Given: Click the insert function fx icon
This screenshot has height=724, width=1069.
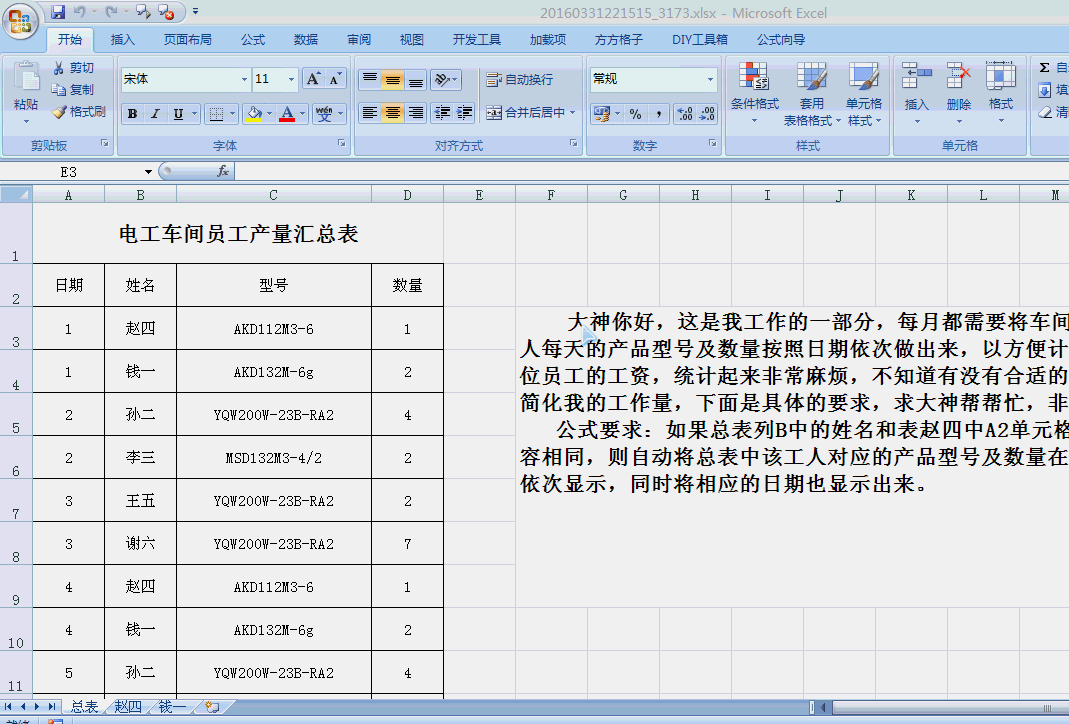Looking at the screenshot, I should click(223, 172).
